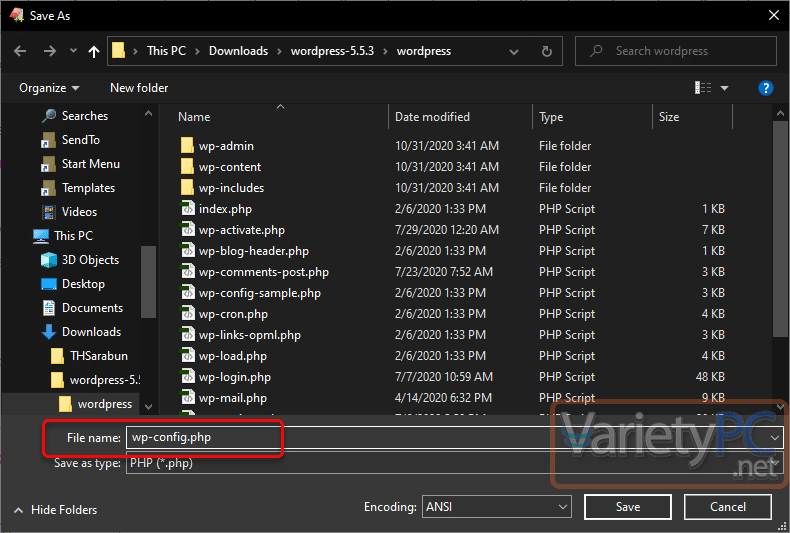Open the Save as type dropdown
The image size is (790, 533).
(454, 463)
